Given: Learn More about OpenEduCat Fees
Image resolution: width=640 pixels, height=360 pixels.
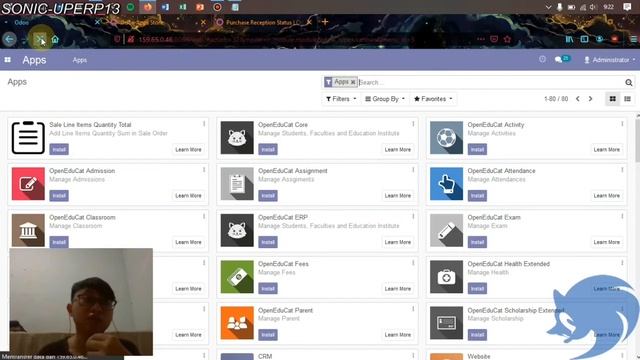Looking at the screenshot, I should tap(398, 289).
